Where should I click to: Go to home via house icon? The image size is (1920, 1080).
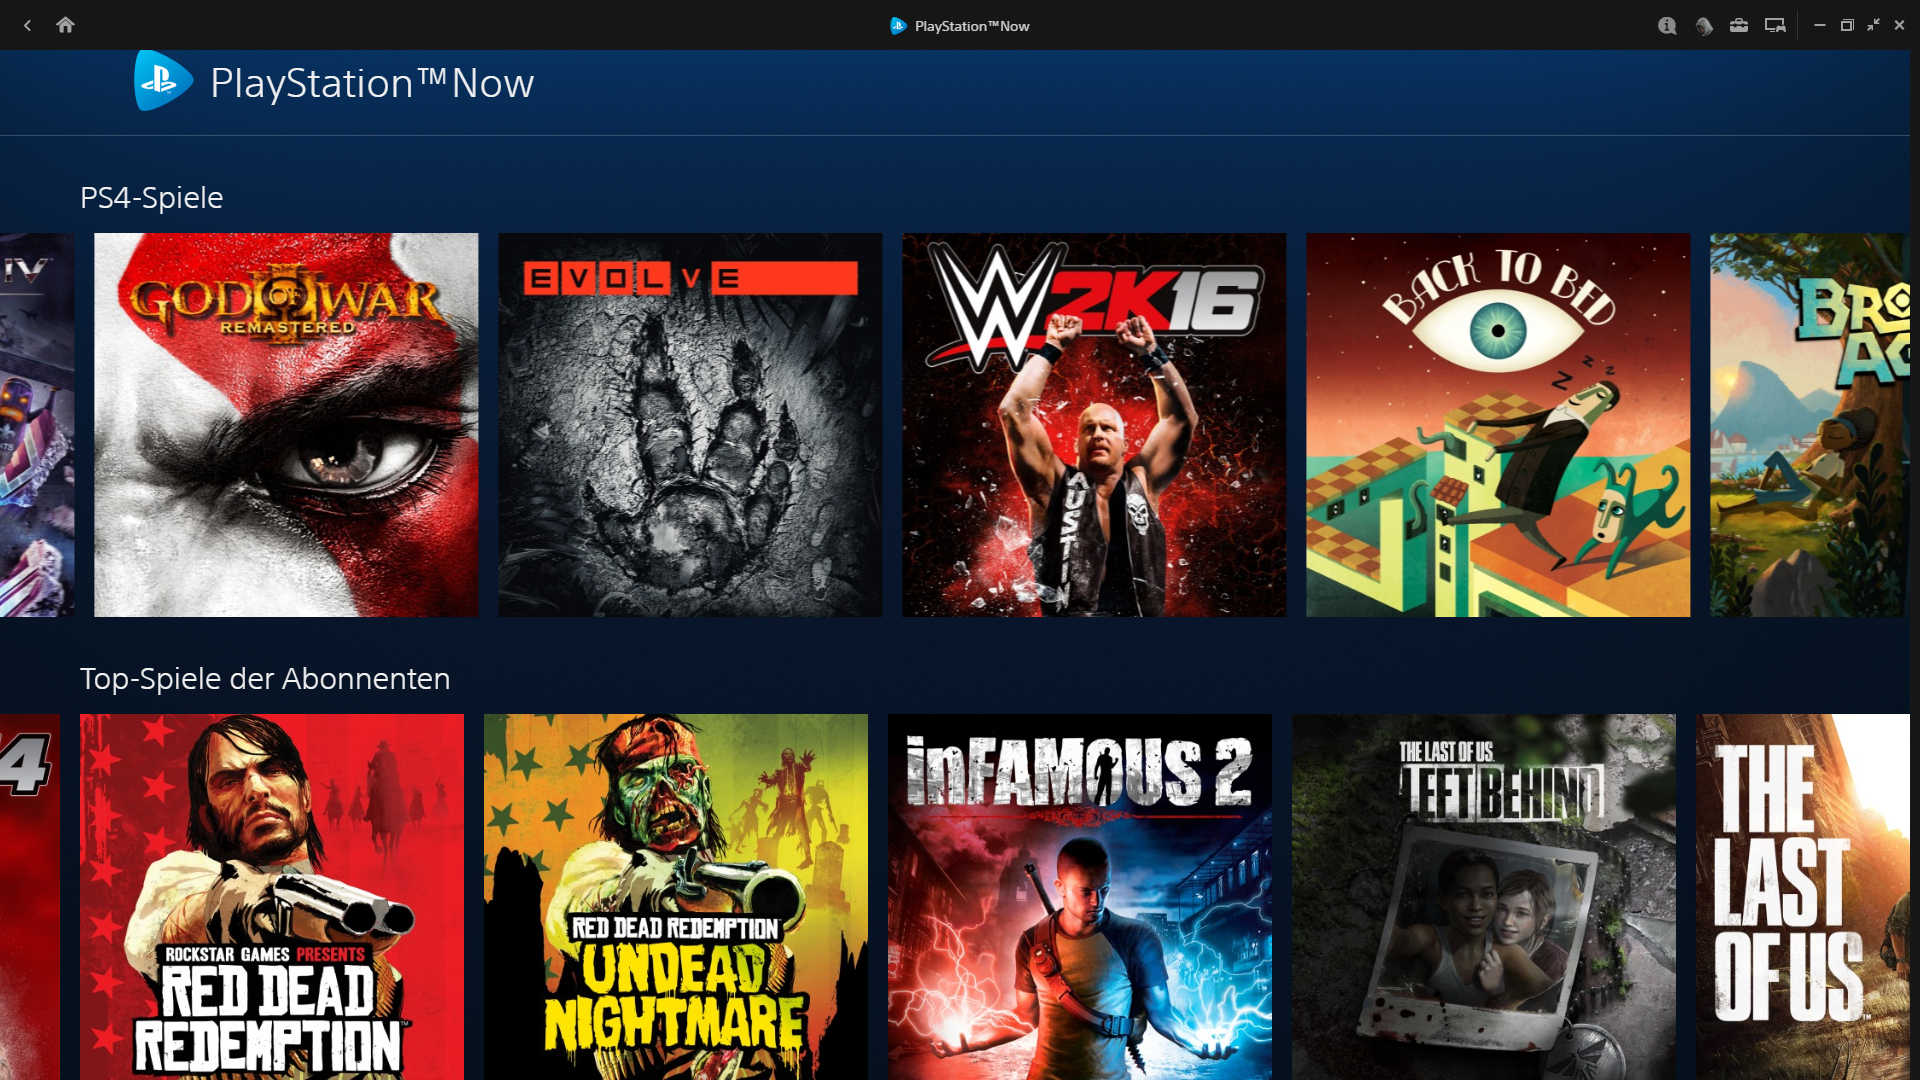click(x=65, y=25)
